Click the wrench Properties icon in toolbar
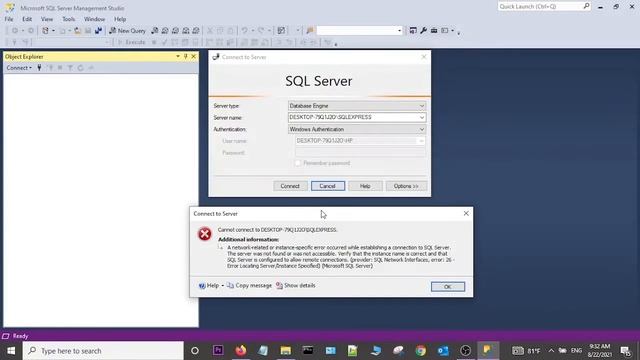The image size is (640, 360). tap(423, 31)
